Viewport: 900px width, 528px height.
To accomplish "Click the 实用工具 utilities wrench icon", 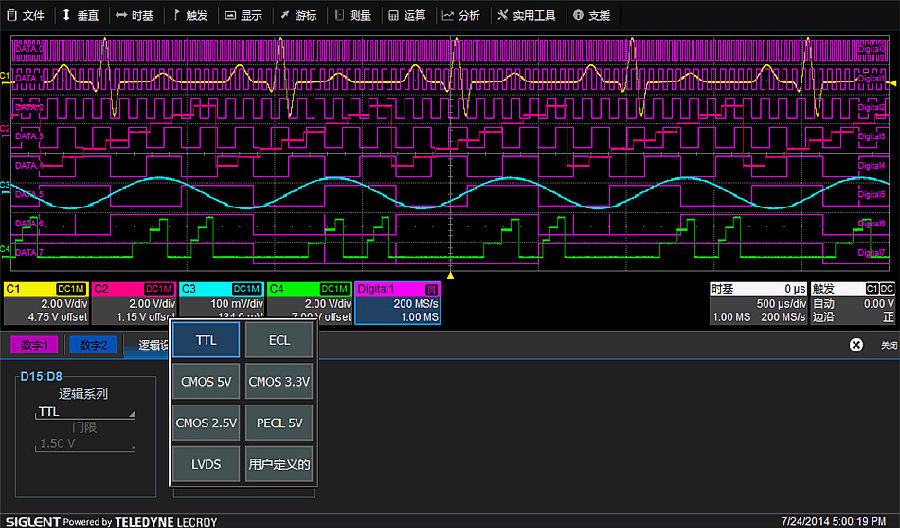I will coord(502,15).
